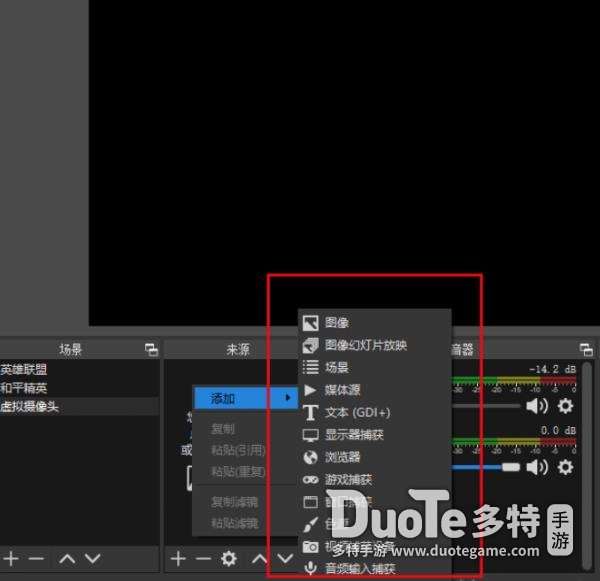Viewport: 600px width, 581px height.
Task: Open source properties gear in Sources toolbar
Action: (x=229, y=559)
